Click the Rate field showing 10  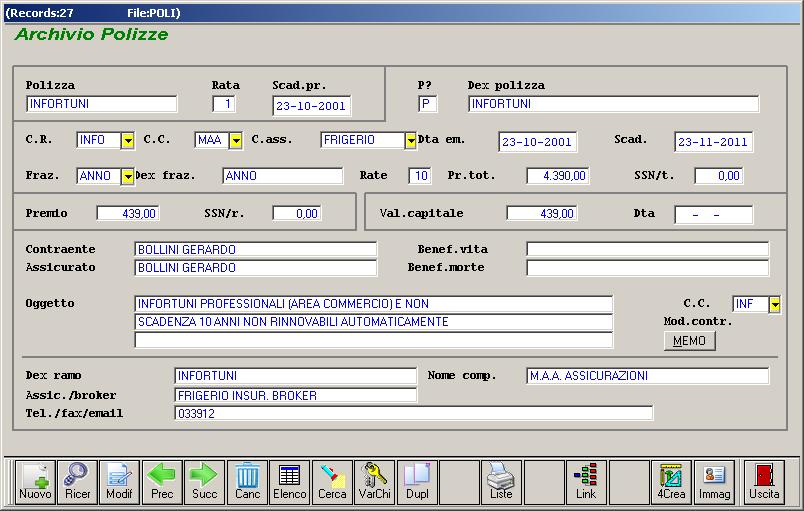(x=420, y=176)
